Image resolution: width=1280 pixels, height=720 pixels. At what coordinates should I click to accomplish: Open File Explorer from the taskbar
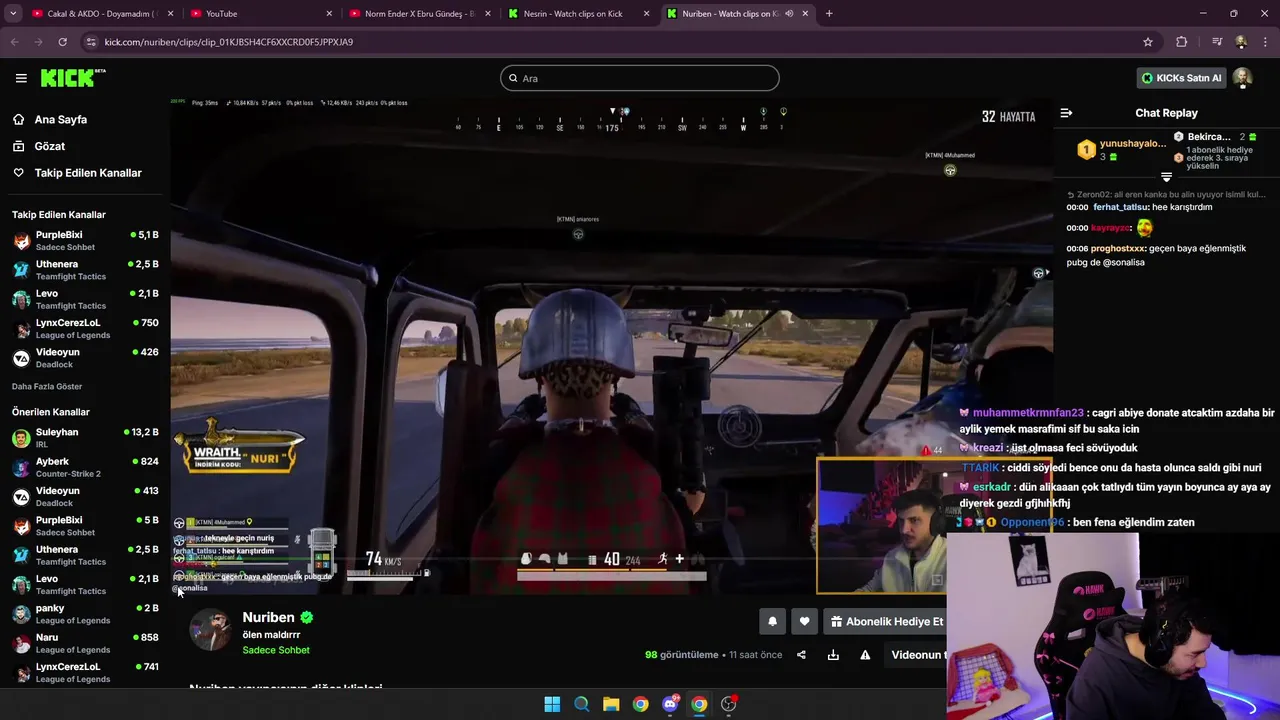pyautogui.click(x=611, y=704)
